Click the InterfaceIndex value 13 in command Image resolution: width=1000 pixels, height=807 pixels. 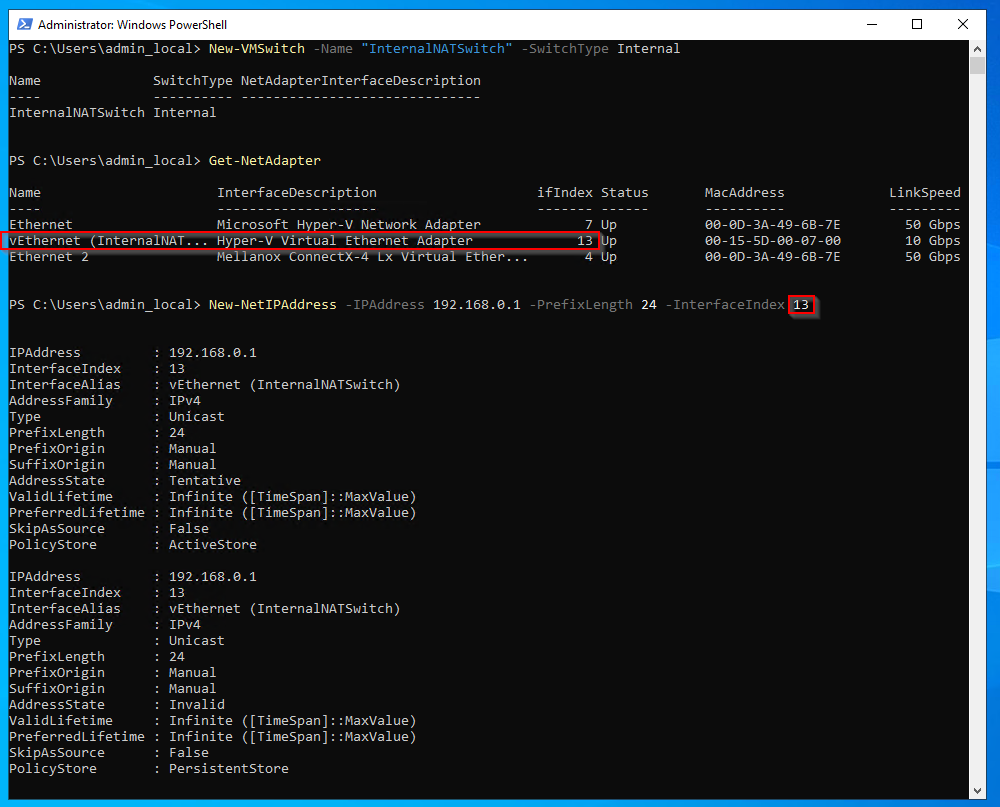(801, 305)
